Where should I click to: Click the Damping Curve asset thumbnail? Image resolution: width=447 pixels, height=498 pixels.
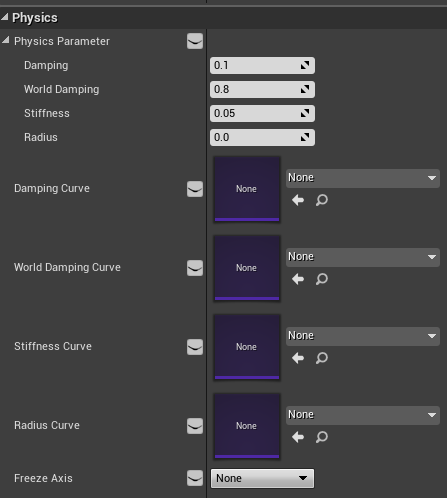point(247,189)
